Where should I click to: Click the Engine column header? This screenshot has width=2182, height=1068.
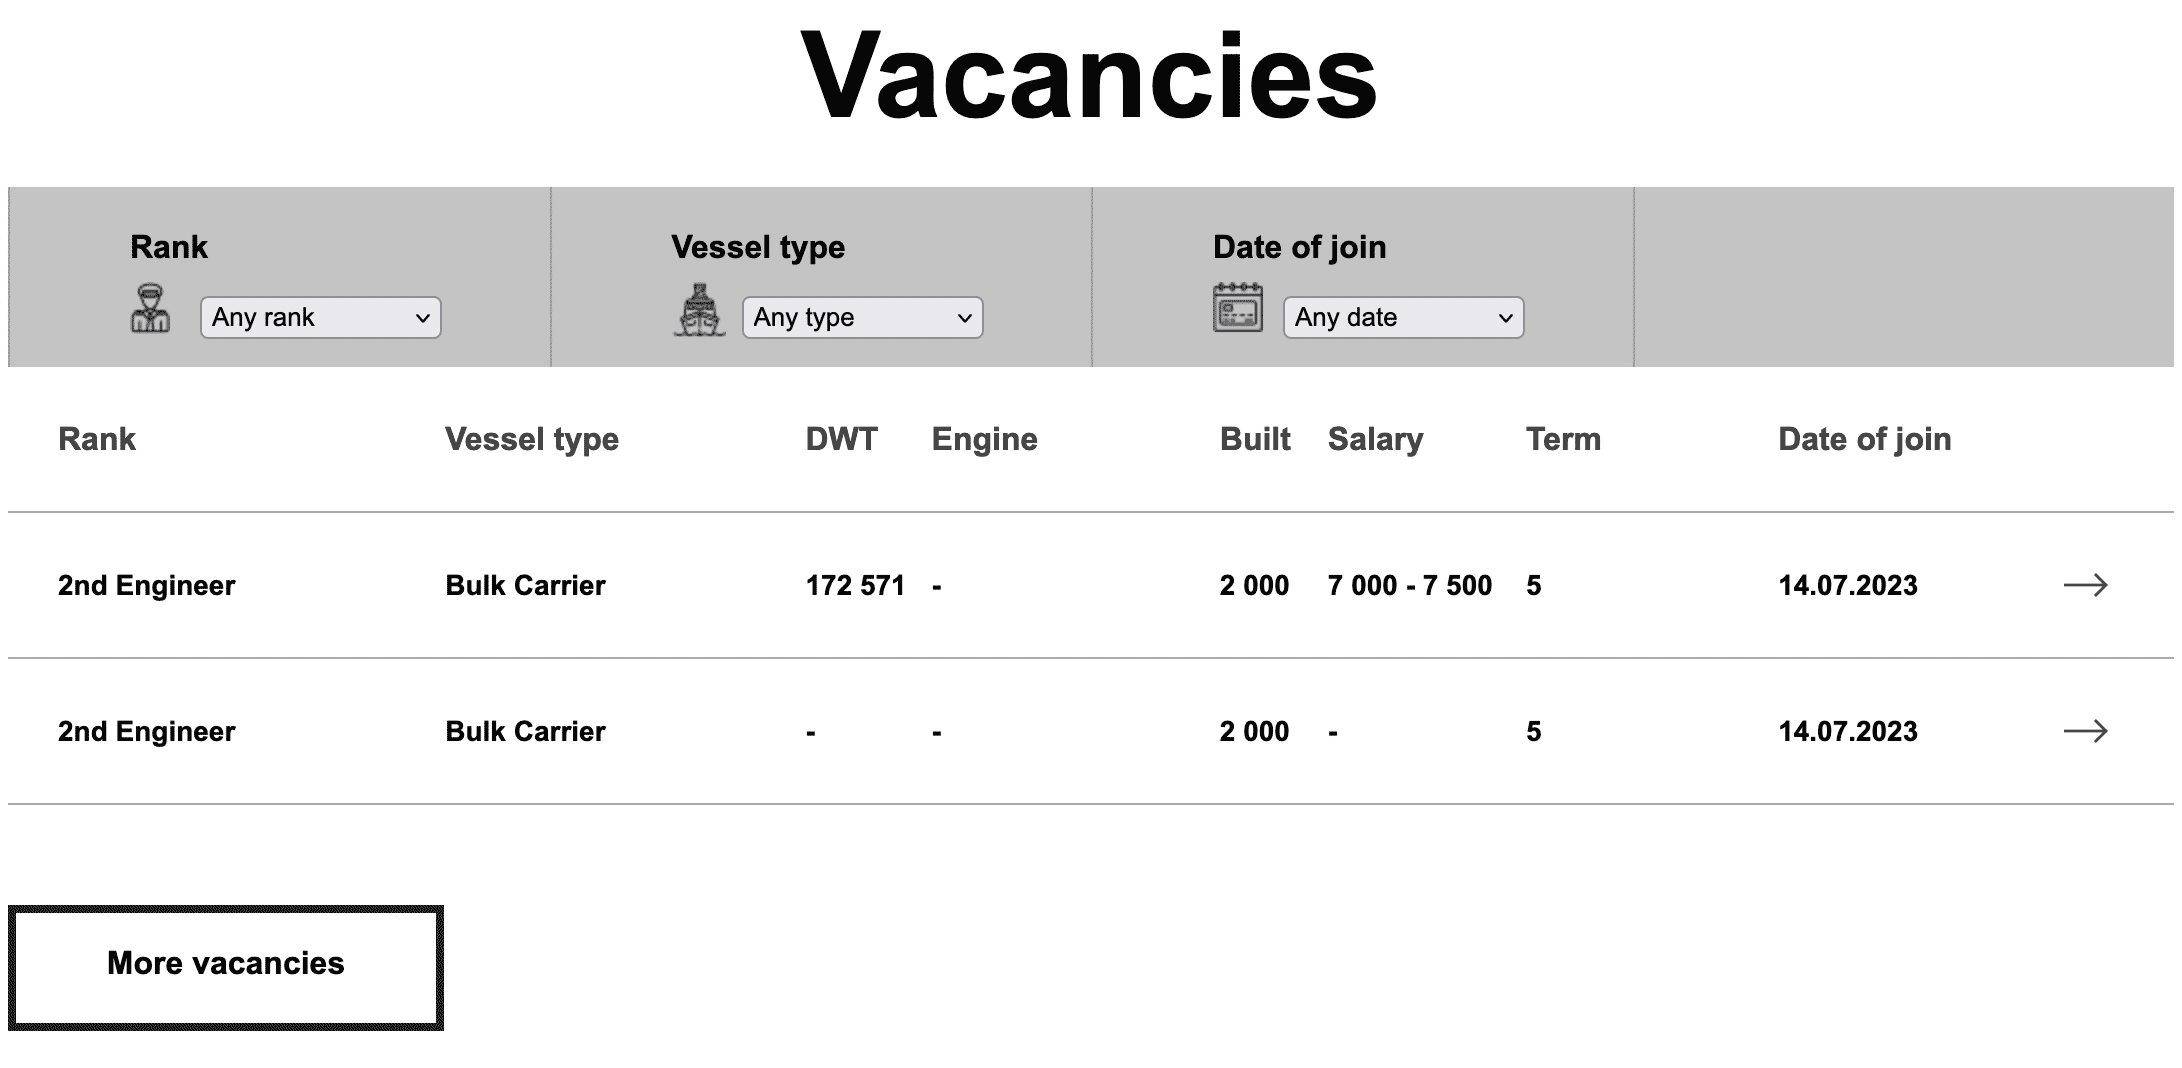click(984, 439)
